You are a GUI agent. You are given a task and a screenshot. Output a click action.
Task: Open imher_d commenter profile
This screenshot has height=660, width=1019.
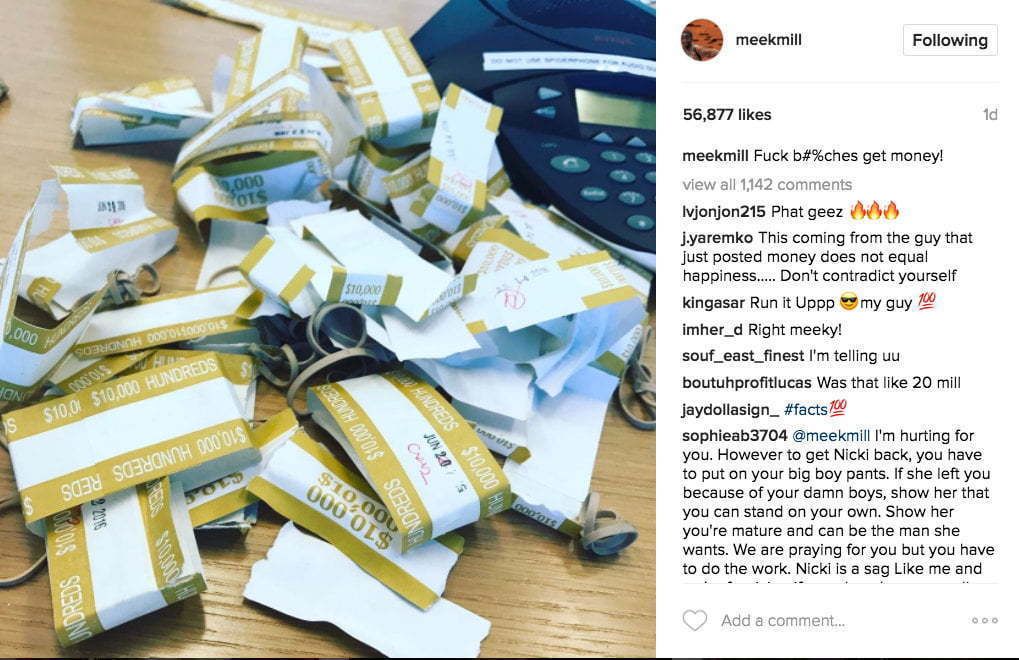coord(712,330)
